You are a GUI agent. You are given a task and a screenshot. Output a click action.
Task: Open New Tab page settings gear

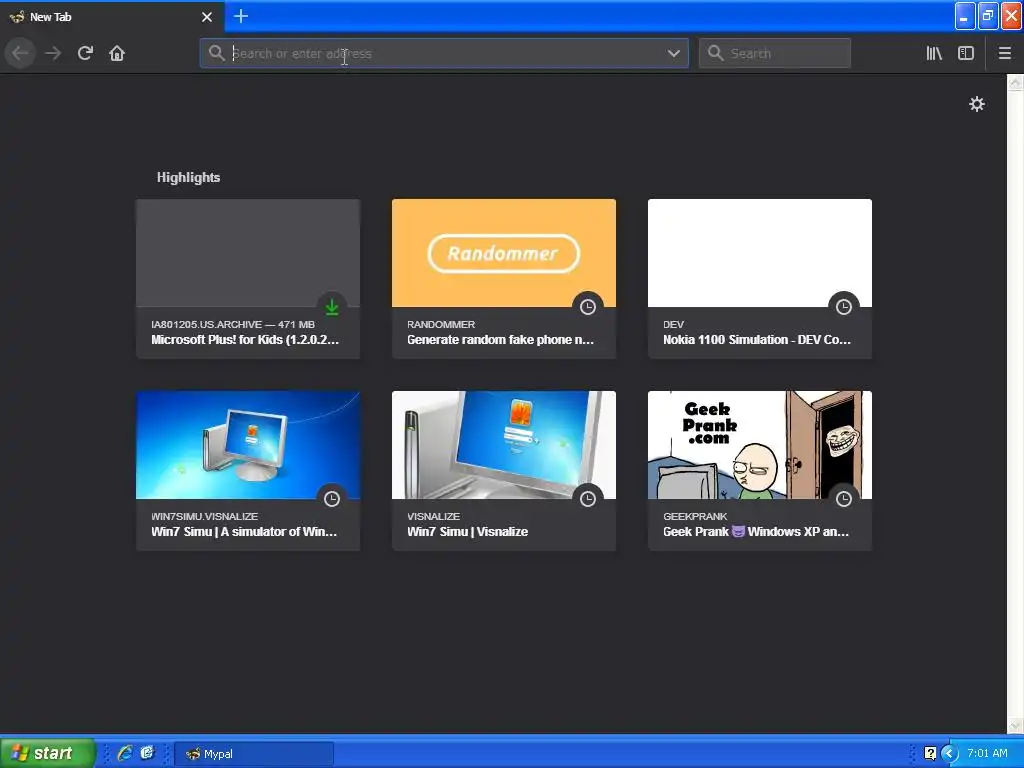pyautogui.click(x=976, y=104)
